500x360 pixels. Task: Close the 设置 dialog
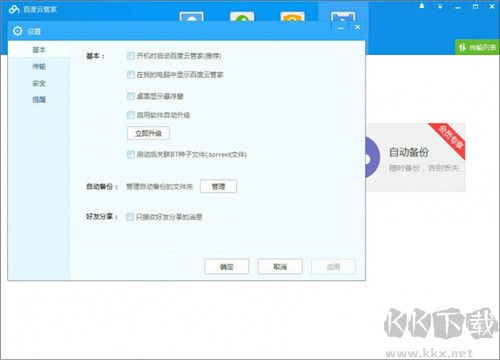pos(358,27)
